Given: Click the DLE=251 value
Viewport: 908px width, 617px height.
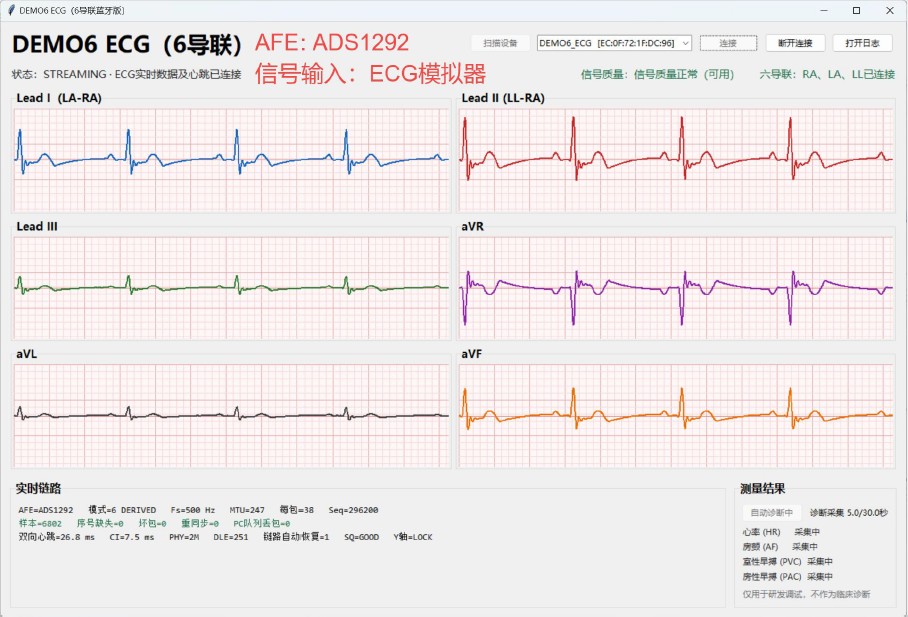Looking at the screenshot, I should tap(230, 537).
